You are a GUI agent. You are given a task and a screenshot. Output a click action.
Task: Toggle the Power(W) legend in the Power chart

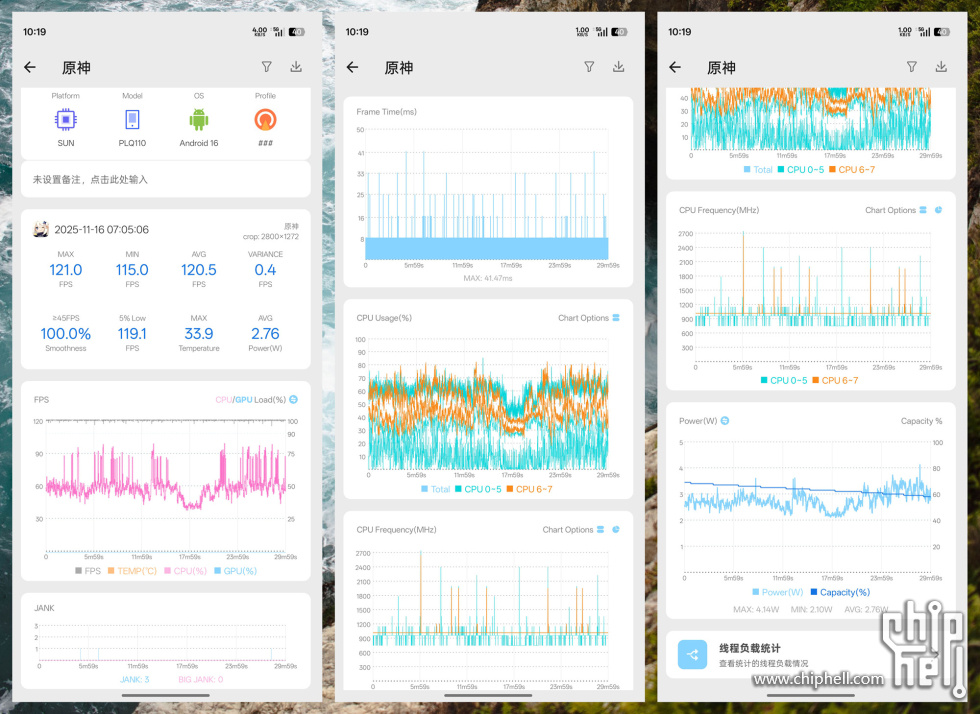click(778, 592)
